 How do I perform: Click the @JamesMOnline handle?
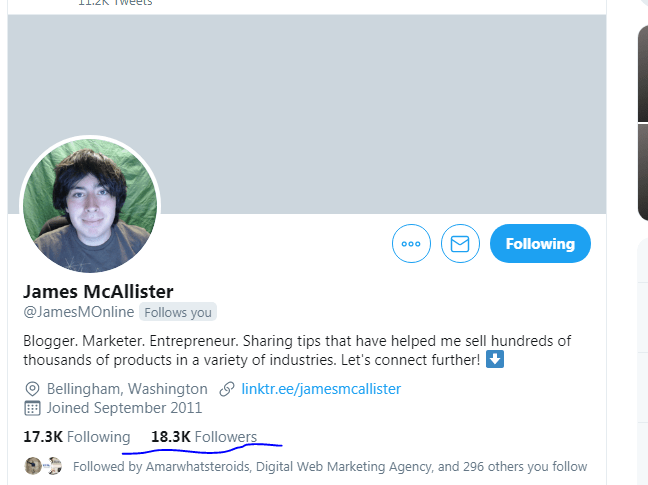pyautogui.click(x=78, y=312)
